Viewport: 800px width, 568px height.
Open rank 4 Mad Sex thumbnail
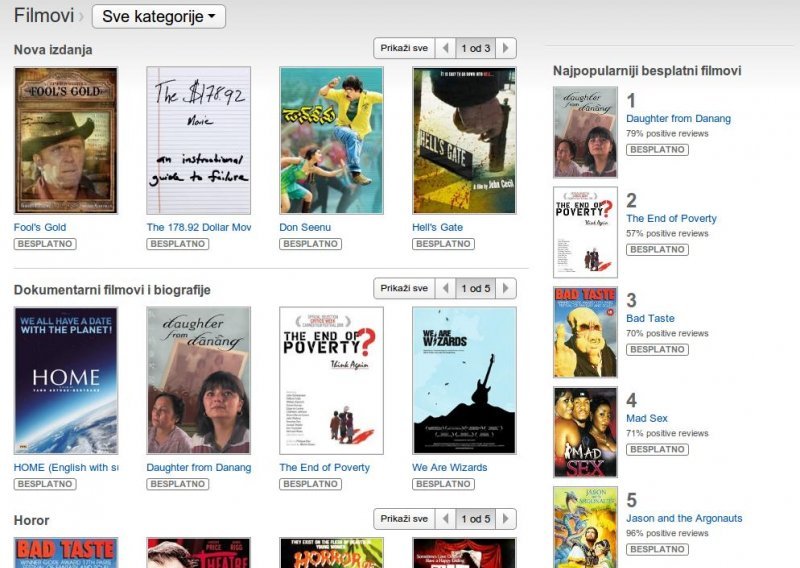585,432
